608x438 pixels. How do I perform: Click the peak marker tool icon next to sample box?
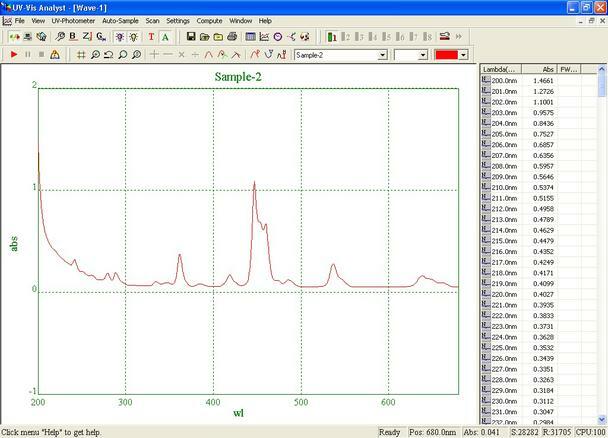pos(282,55)
